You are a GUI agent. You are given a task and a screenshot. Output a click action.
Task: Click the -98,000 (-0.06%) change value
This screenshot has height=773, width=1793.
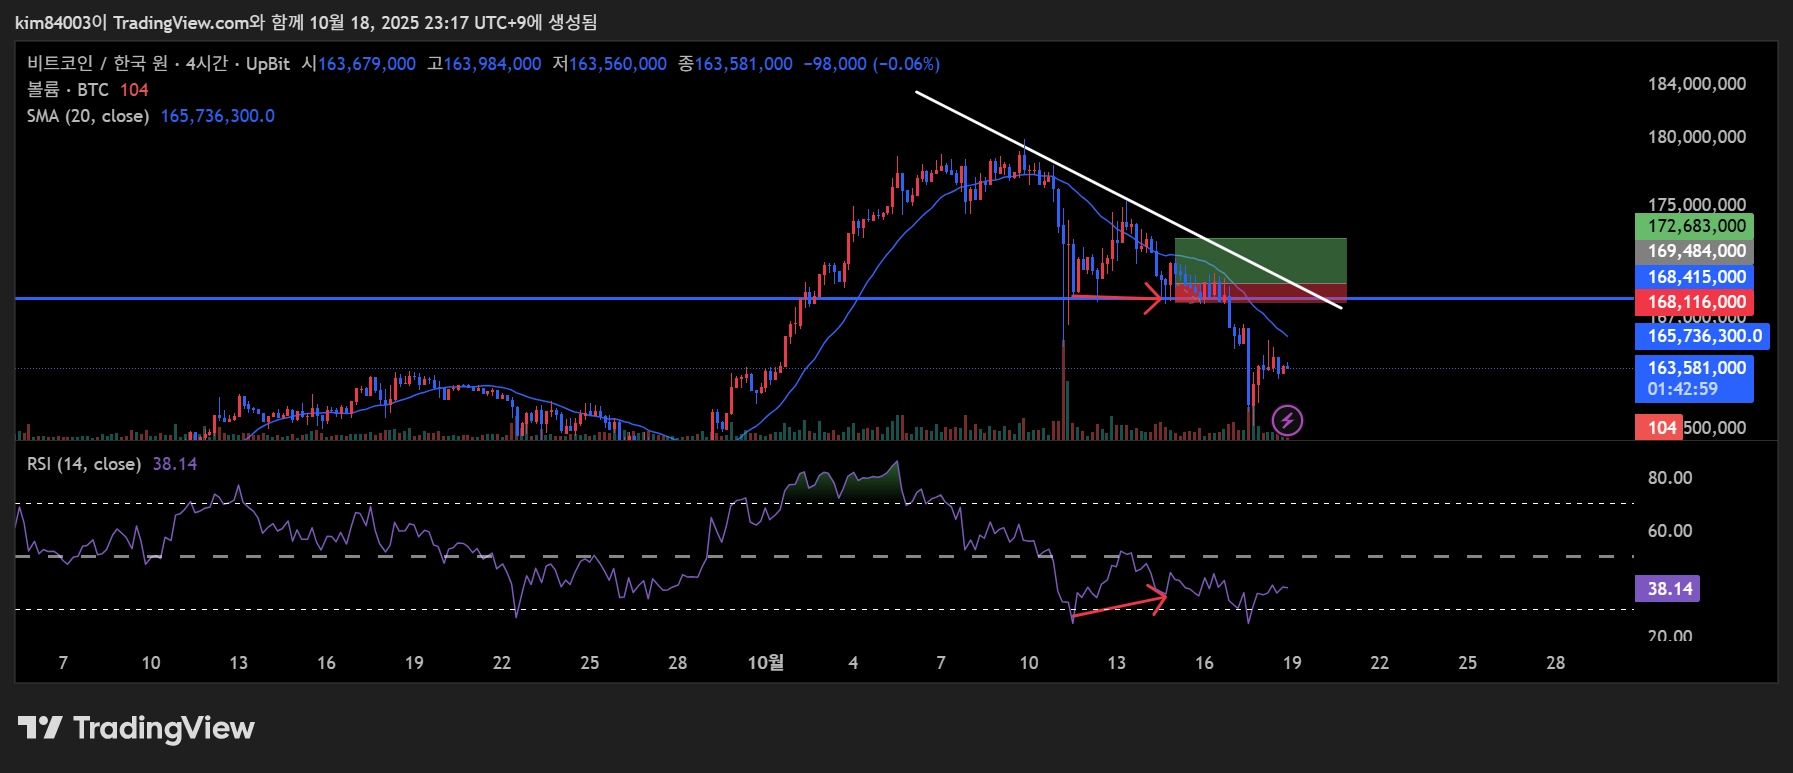pyautogui.click(x=871, y=64)
